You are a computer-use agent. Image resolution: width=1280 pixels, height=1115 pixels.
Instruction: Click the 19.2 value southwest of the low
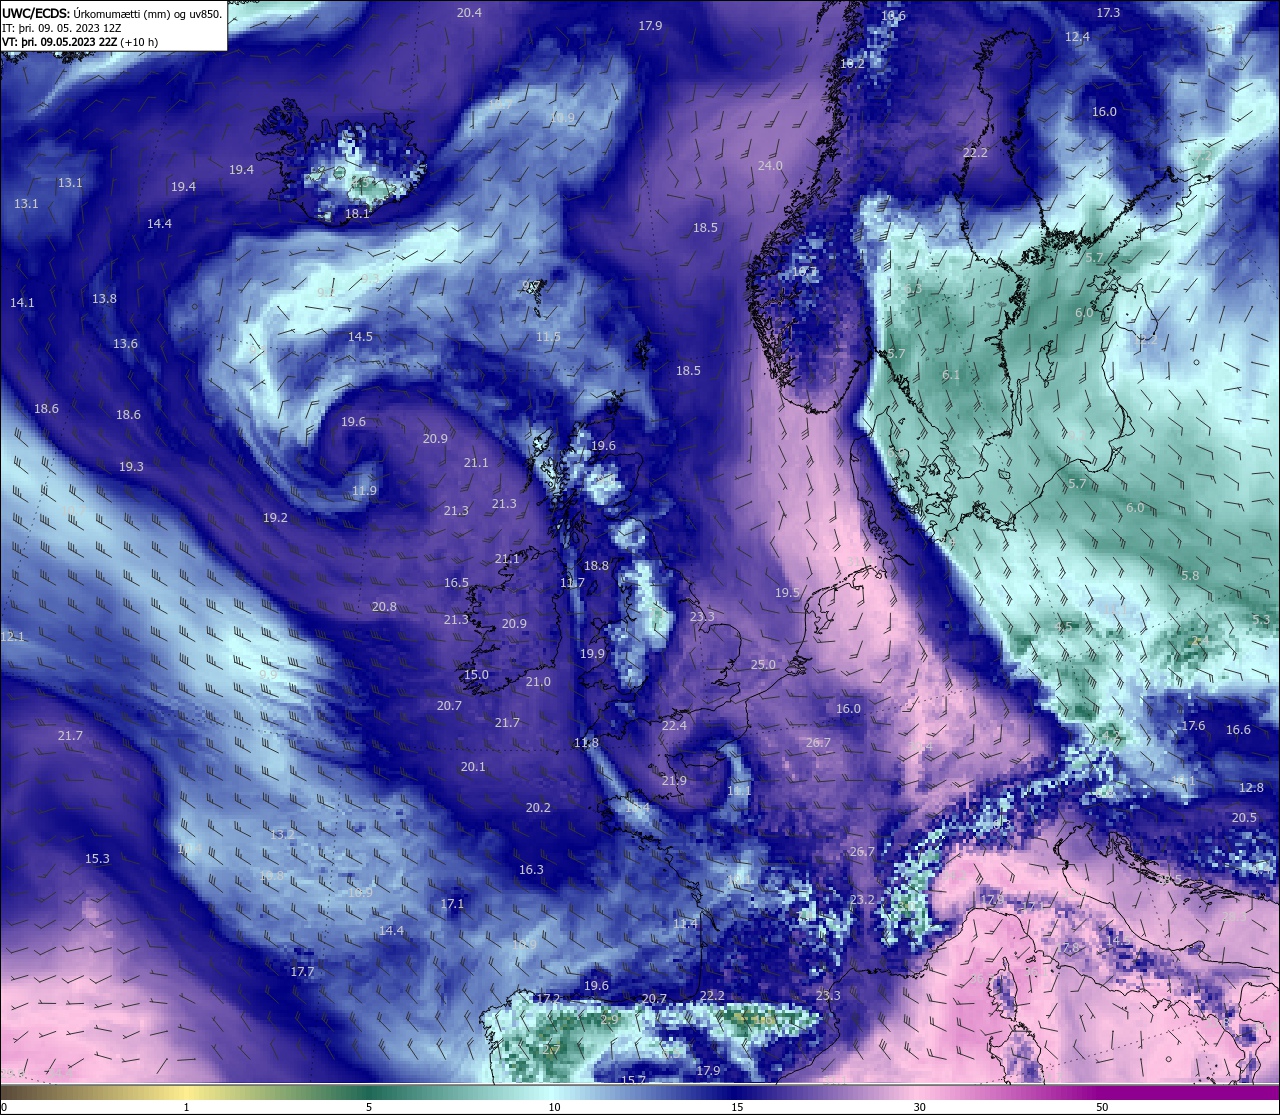[275, 518]
